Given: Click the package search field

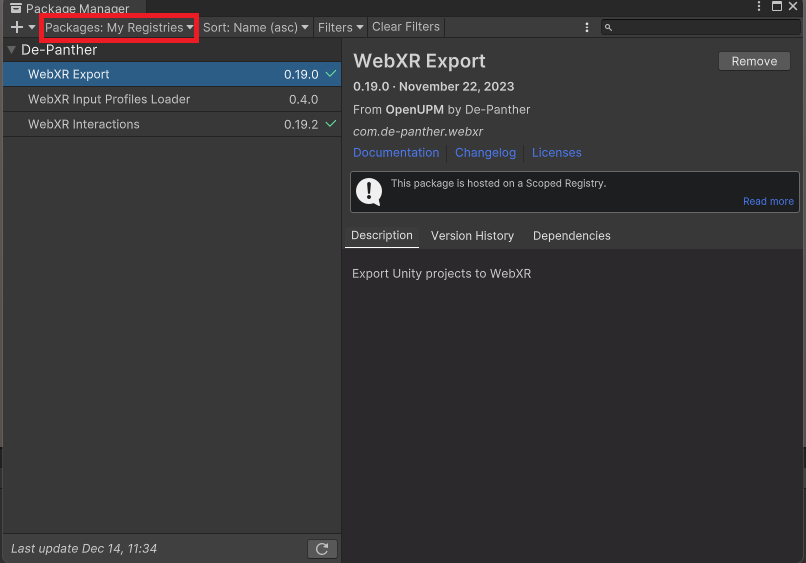Looking at the screenshot, I should (700, 27).
